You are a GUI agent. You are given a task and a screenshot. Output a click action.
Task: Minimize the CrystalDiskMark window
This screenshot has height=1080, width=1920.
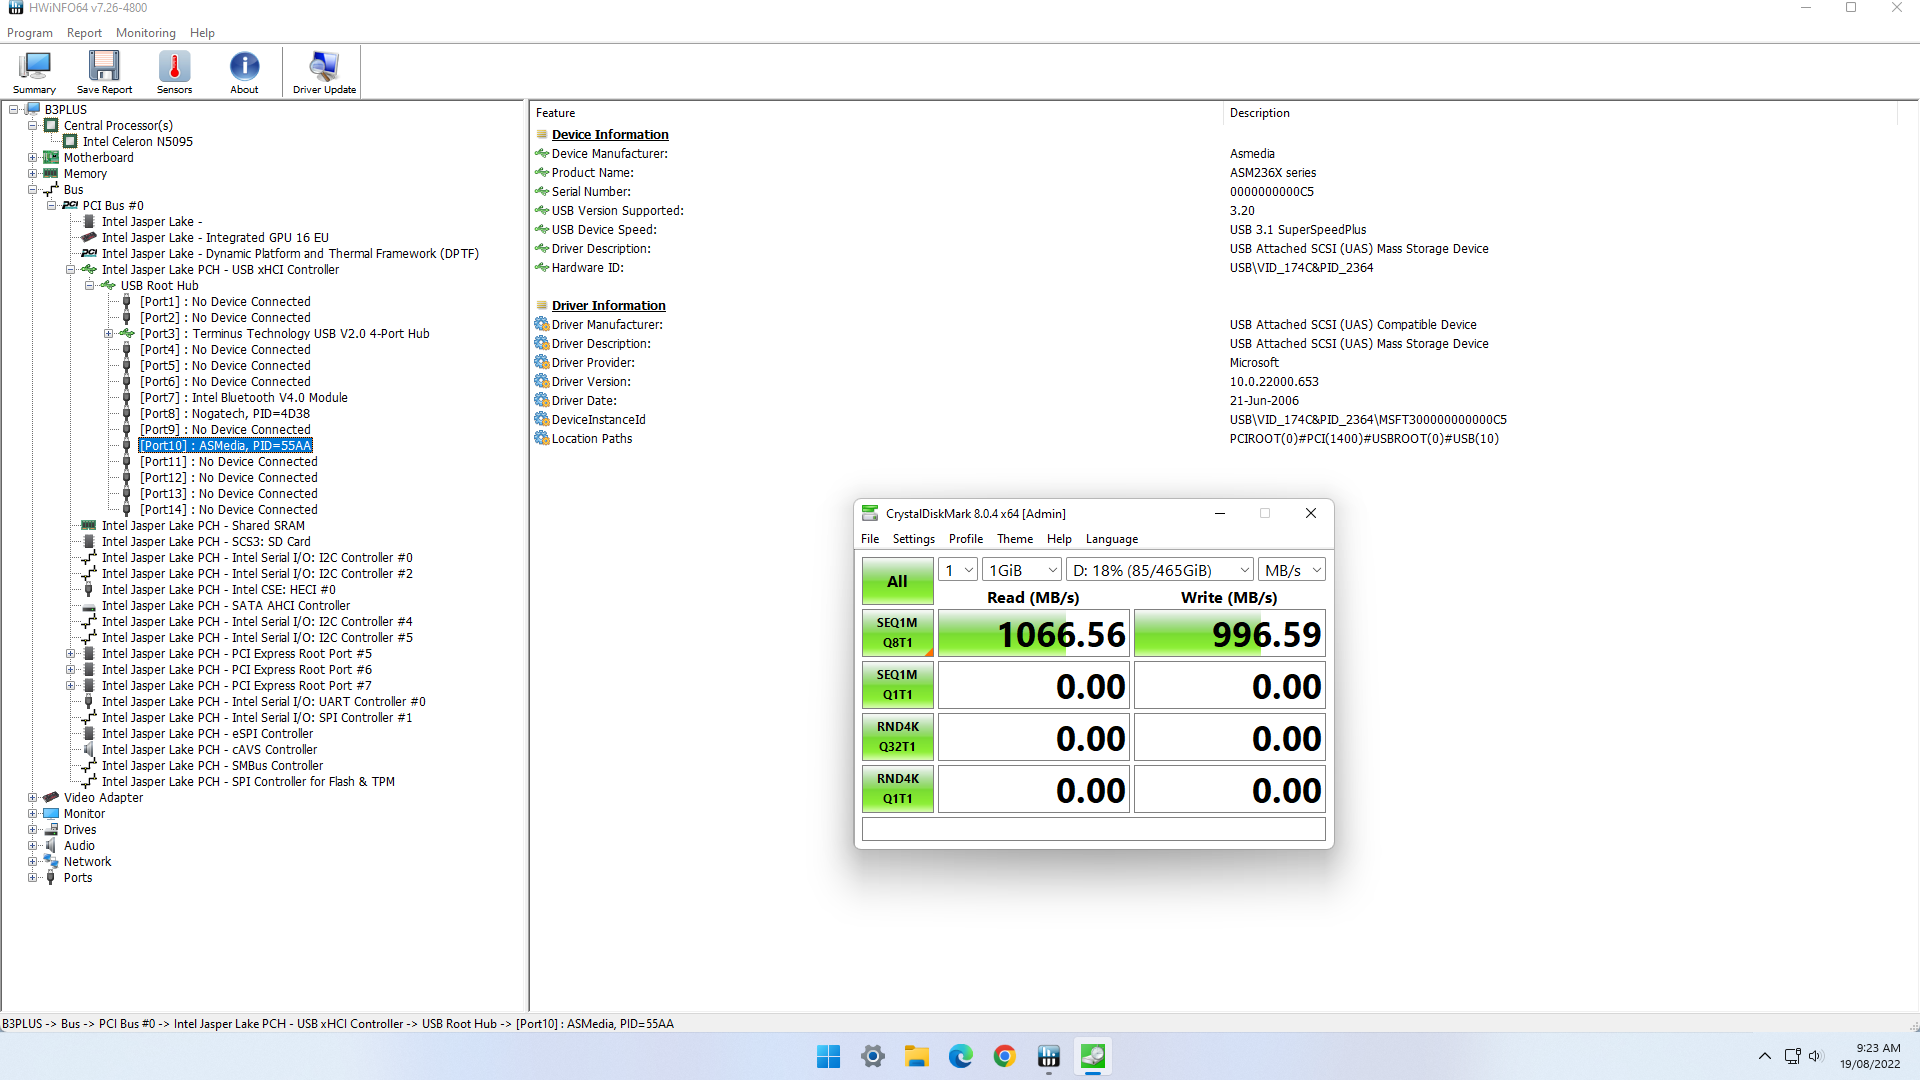[1219, 513]
